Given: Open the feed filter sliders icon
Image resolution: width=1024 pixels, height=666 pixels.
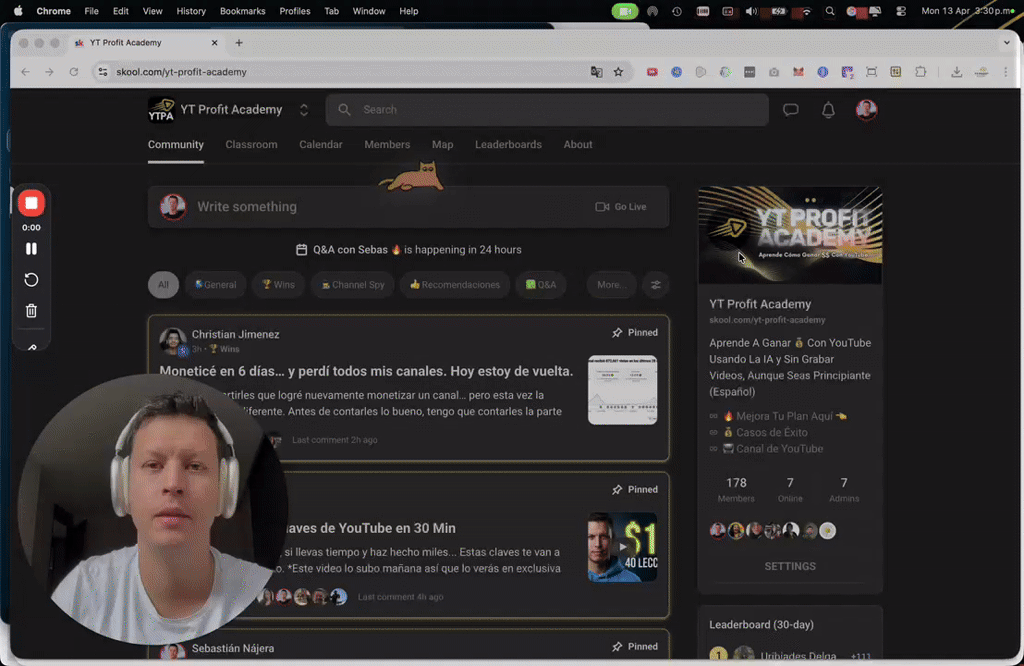Looking at the screenshot, I should coord(656,285).
